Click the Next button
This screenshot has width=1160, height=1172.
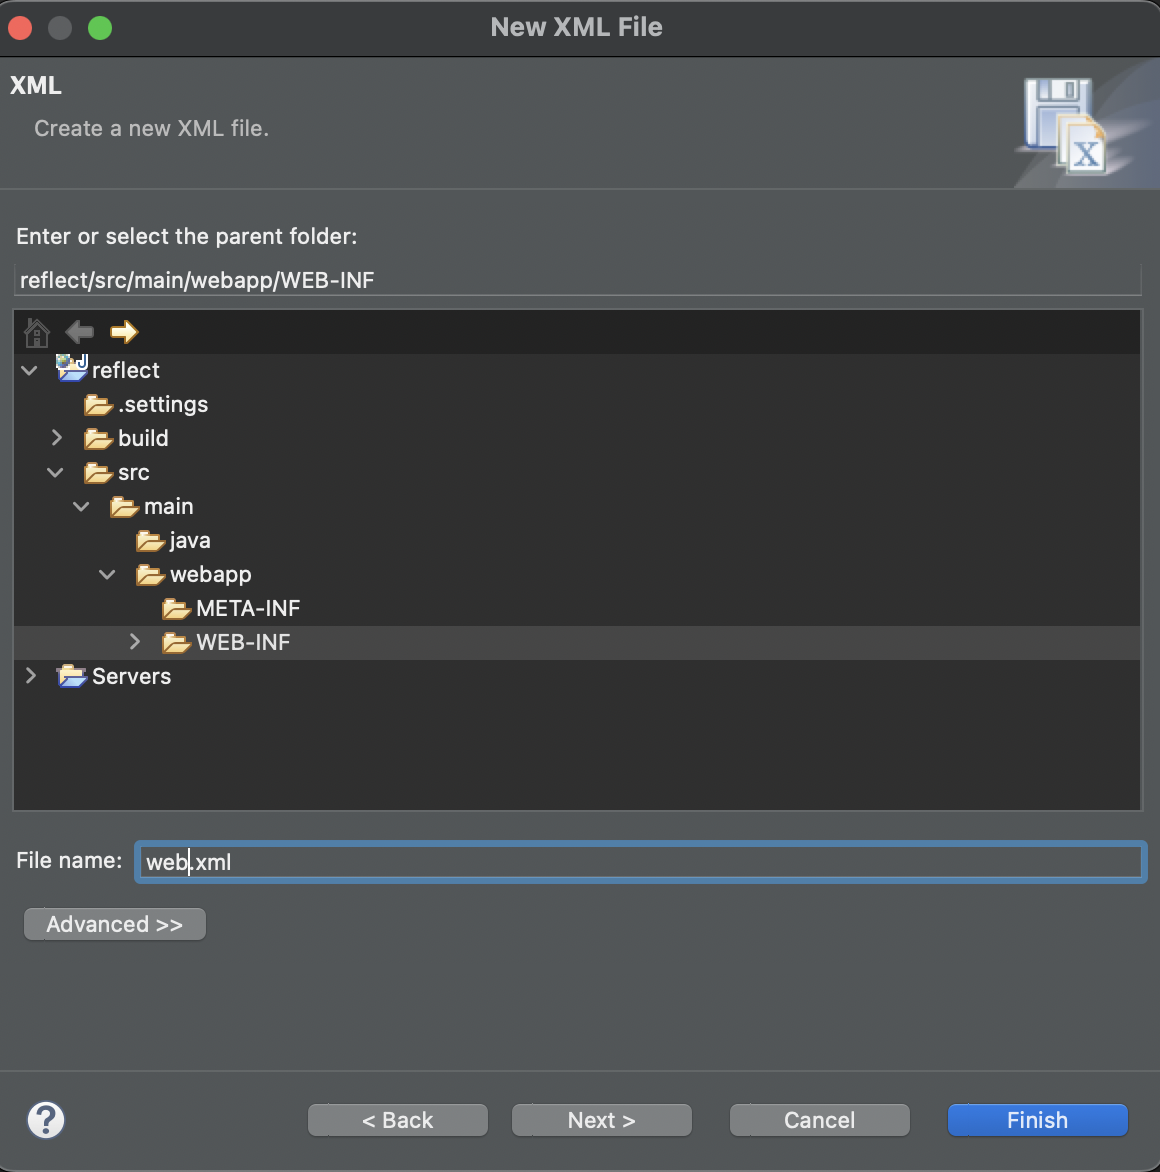pos(602,1120)
